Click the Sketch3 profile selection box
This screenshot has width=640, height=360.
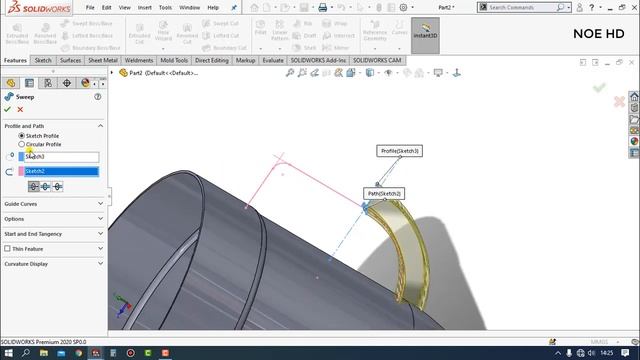tap(61, 157)
